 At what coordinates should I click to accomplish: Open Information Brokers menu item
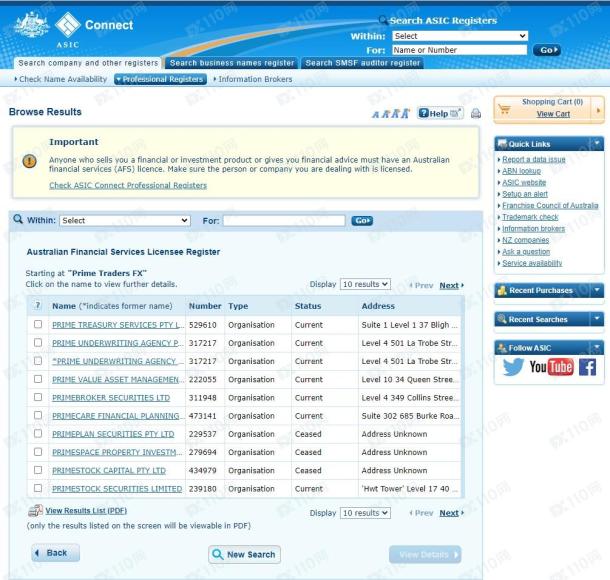click(x=253, y=79)
